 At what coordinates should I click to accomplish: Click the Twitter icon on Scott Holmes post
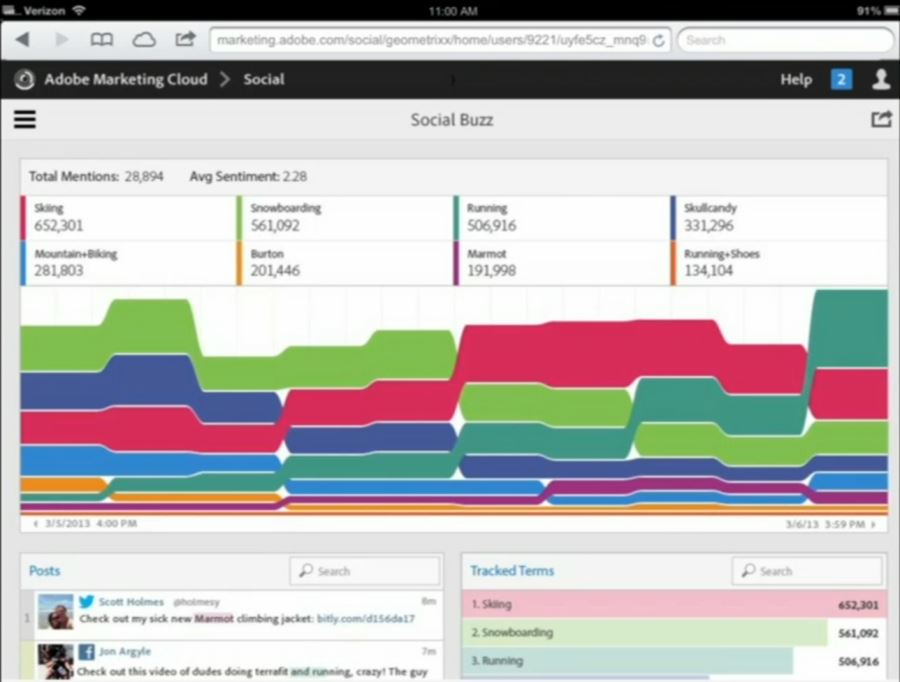click(87, 601)
